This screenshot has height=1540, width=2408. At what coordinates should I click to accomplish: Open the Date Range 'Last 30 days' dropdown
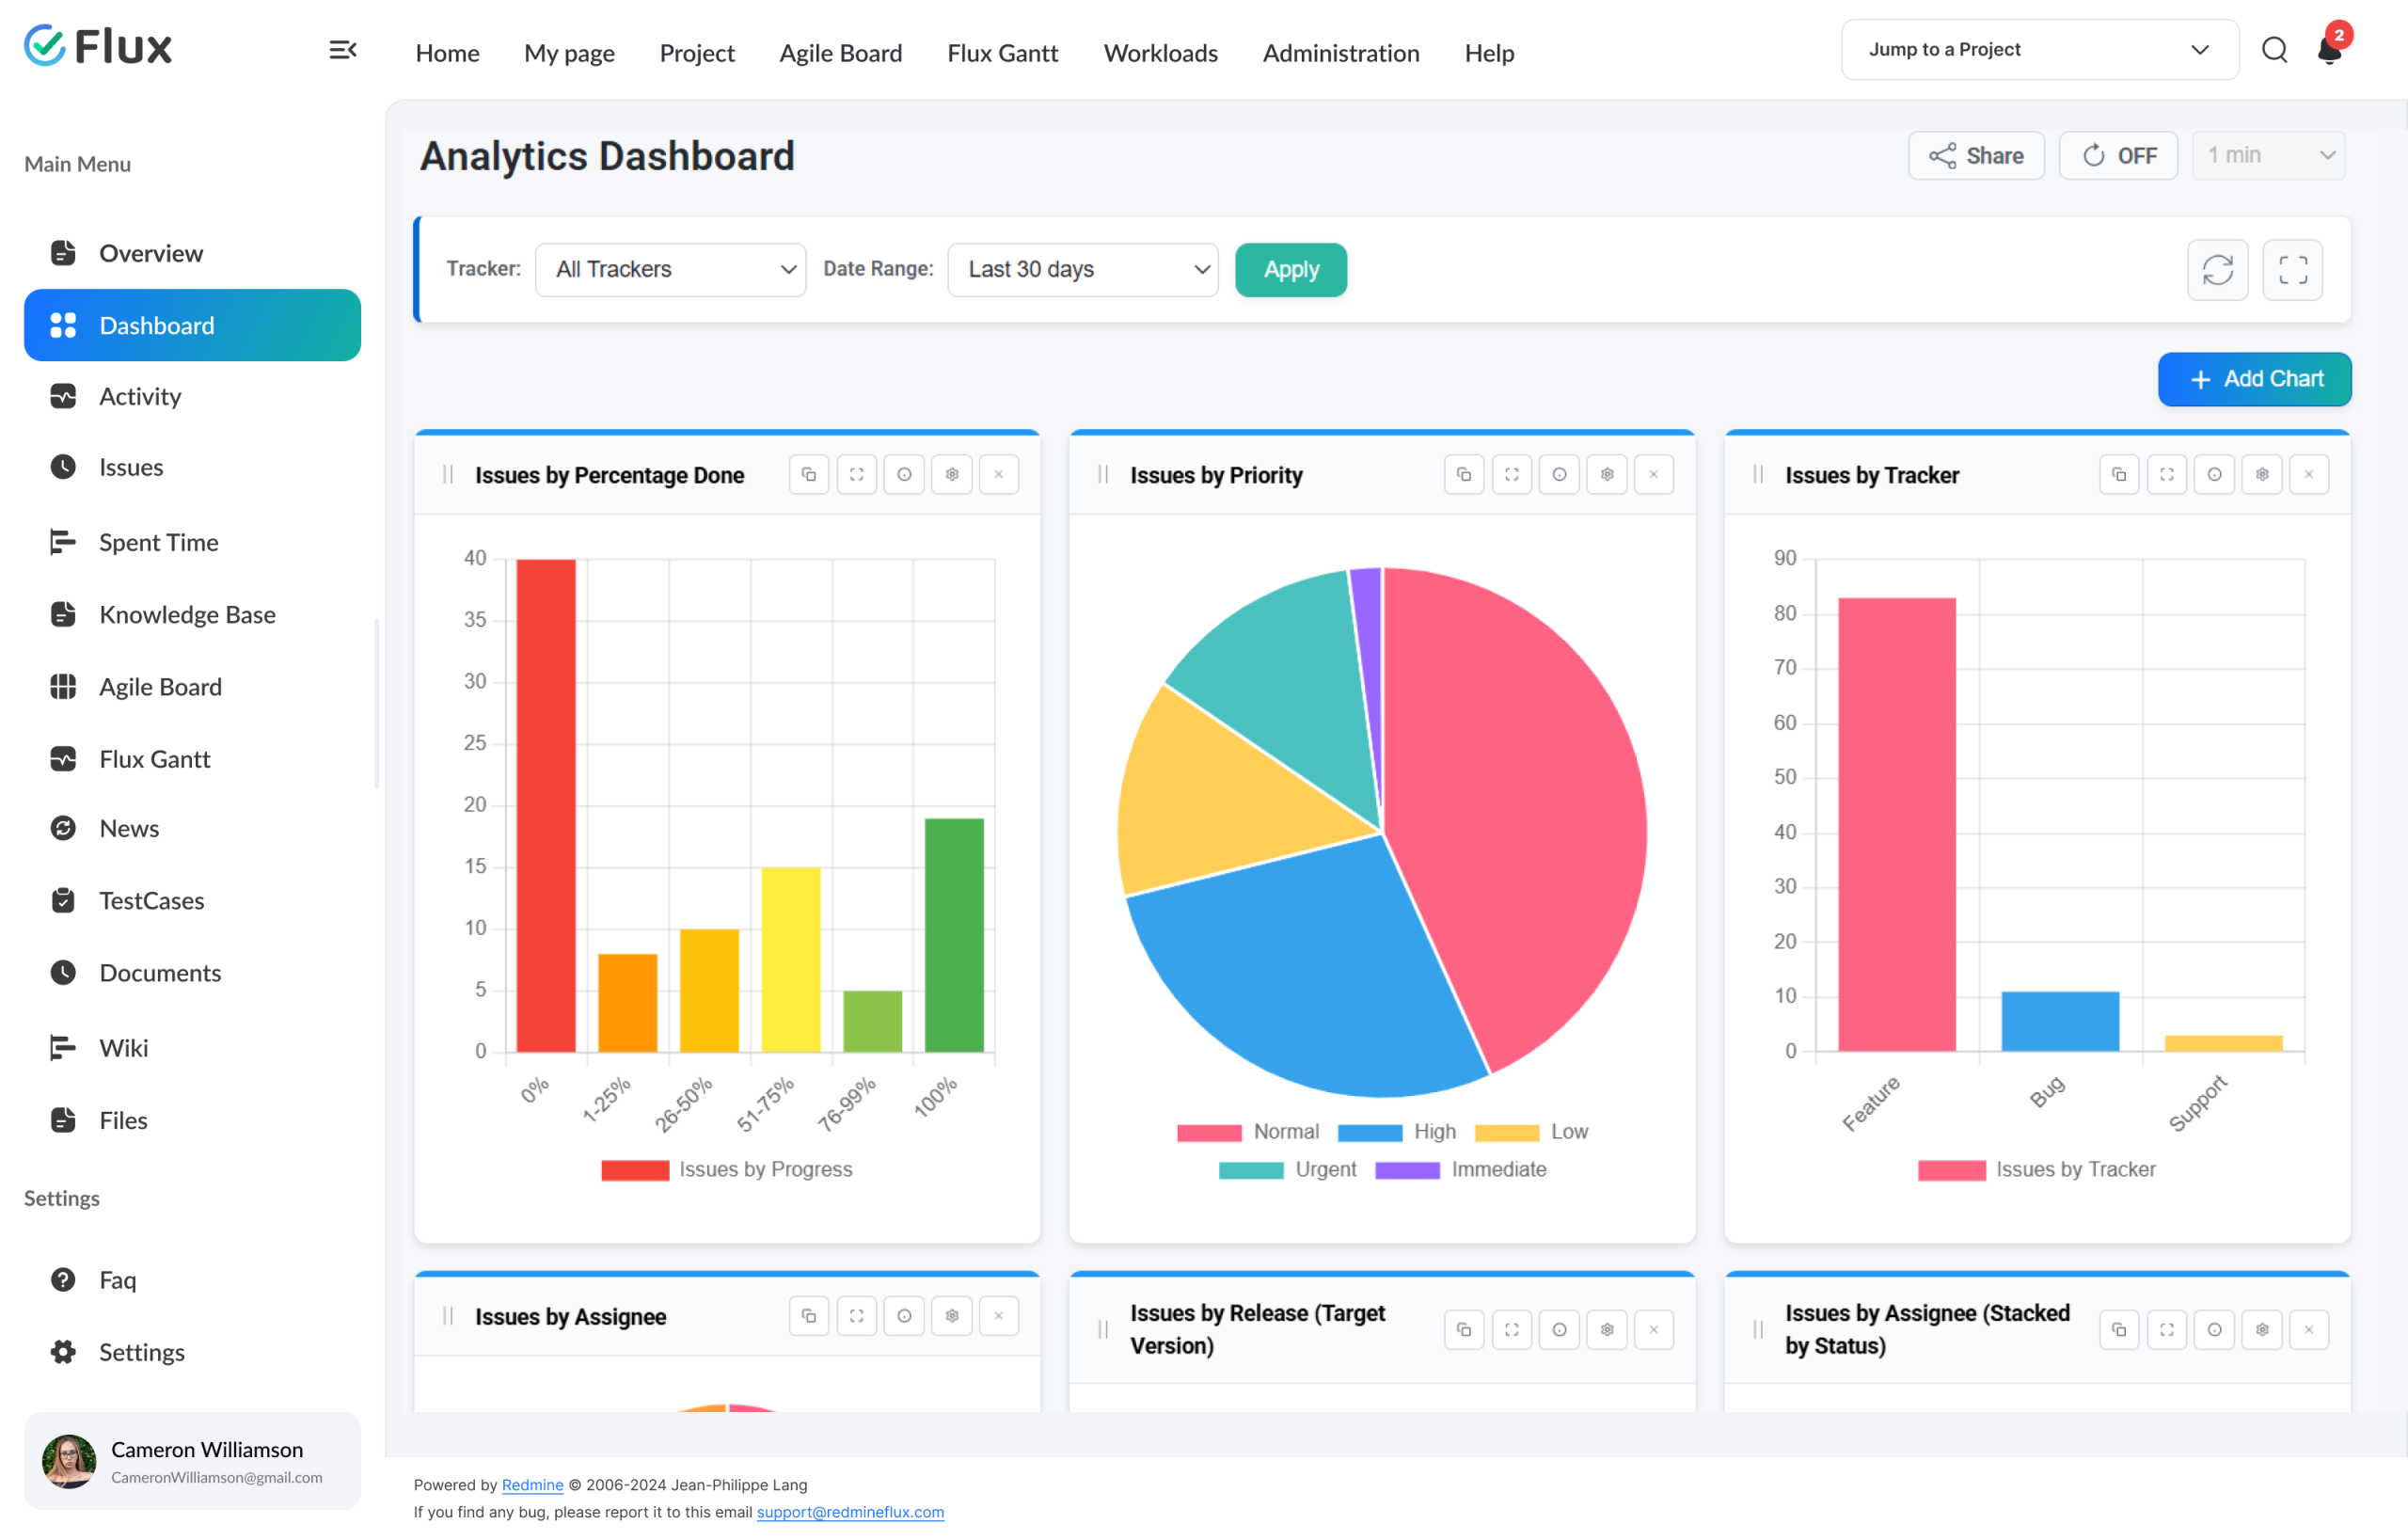click(x=1083, y=270)
